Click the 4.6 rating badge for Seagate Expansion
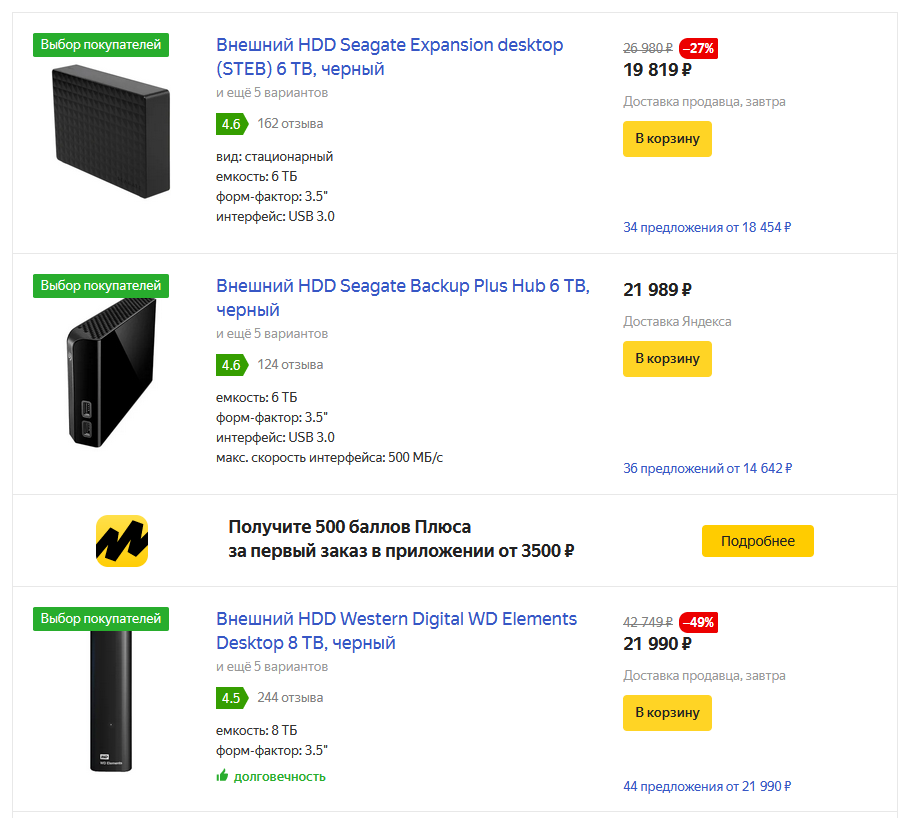The width and height of the screenshot is (910, 818). click(x=230, y=124)
